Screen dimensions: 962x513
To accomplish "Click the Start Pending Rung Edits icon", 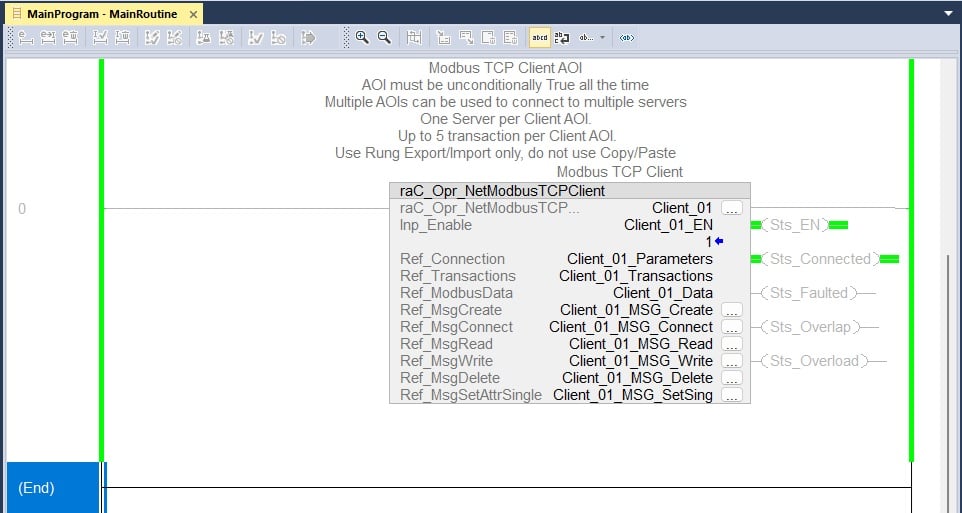I will (25, 38).
